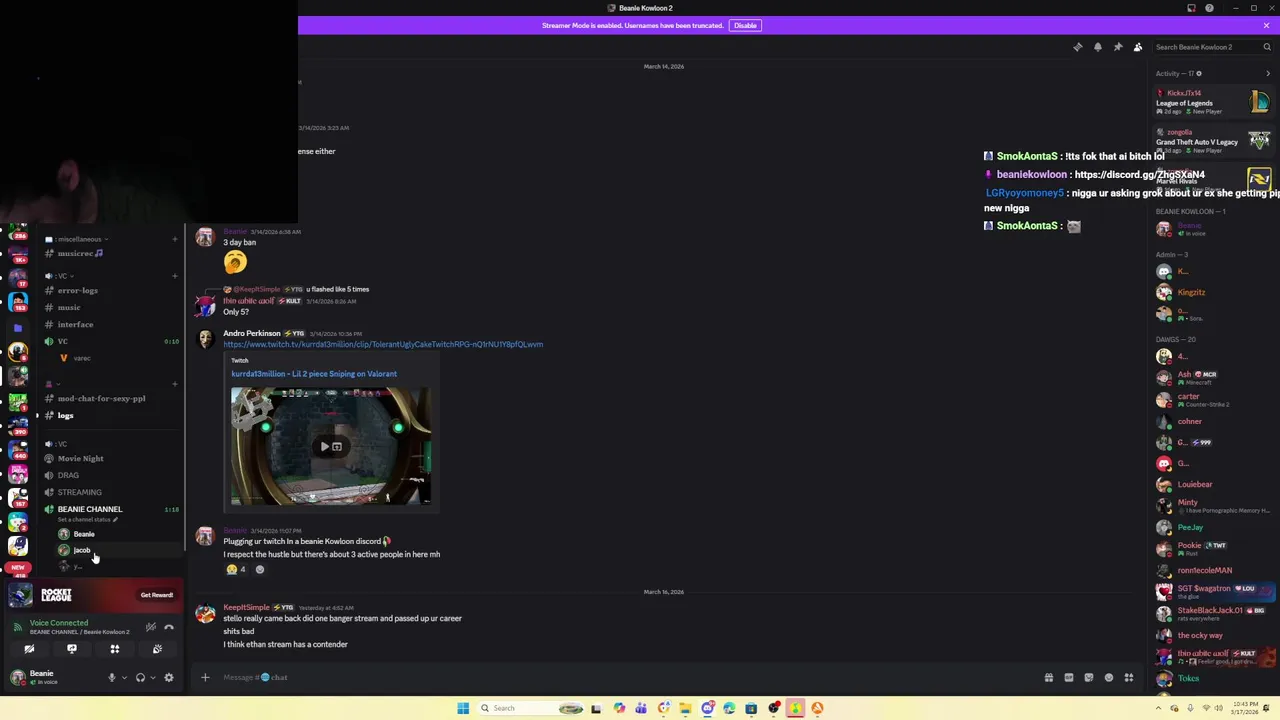Open the gift icon in message bar
The height and width of the screenshot is (720, 1280).
[x=1048, y=677]
